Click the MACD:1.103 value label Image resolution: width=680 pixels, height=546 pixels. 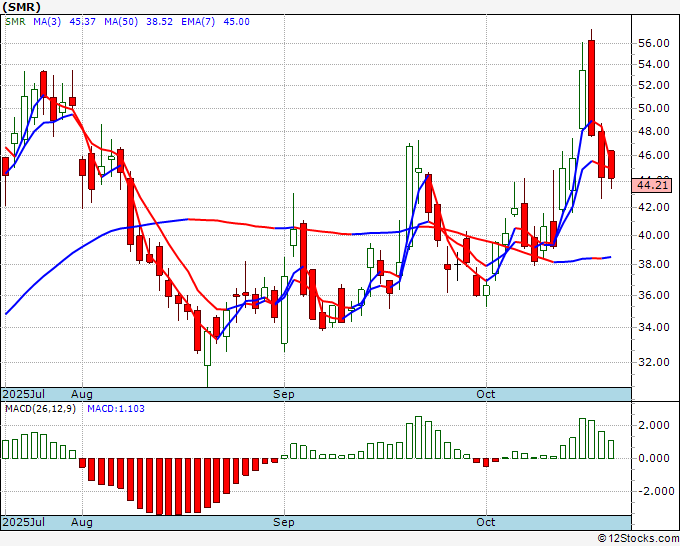click(x=113, y=409)
